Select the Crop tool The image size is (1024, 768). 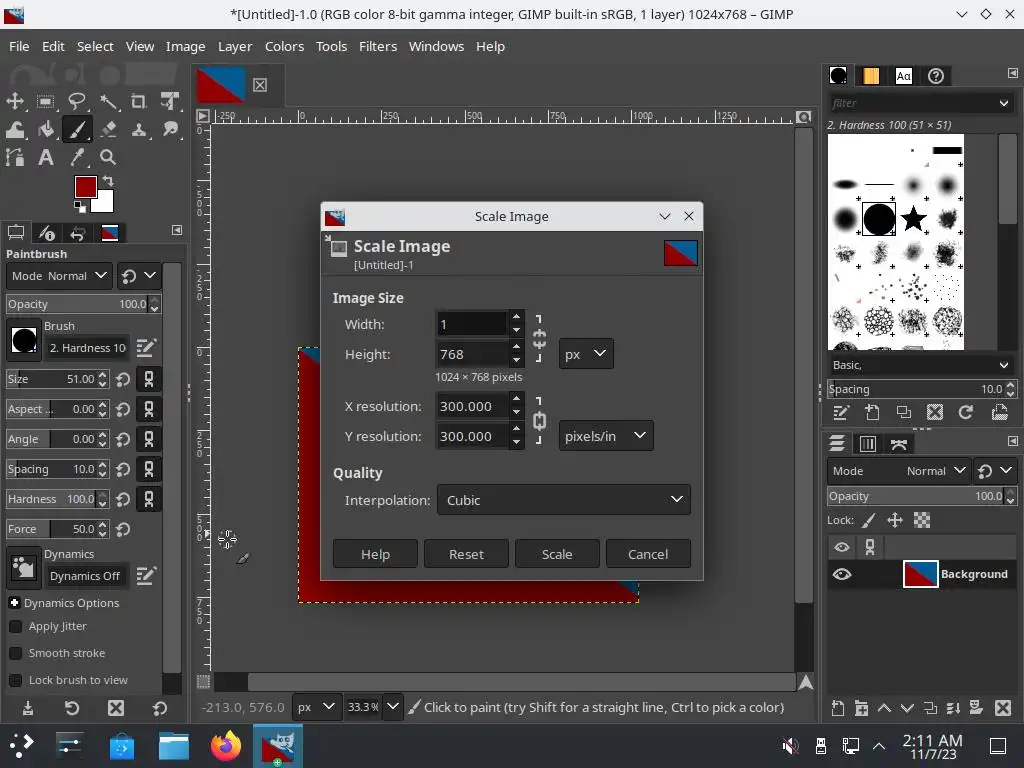[138, 101]
